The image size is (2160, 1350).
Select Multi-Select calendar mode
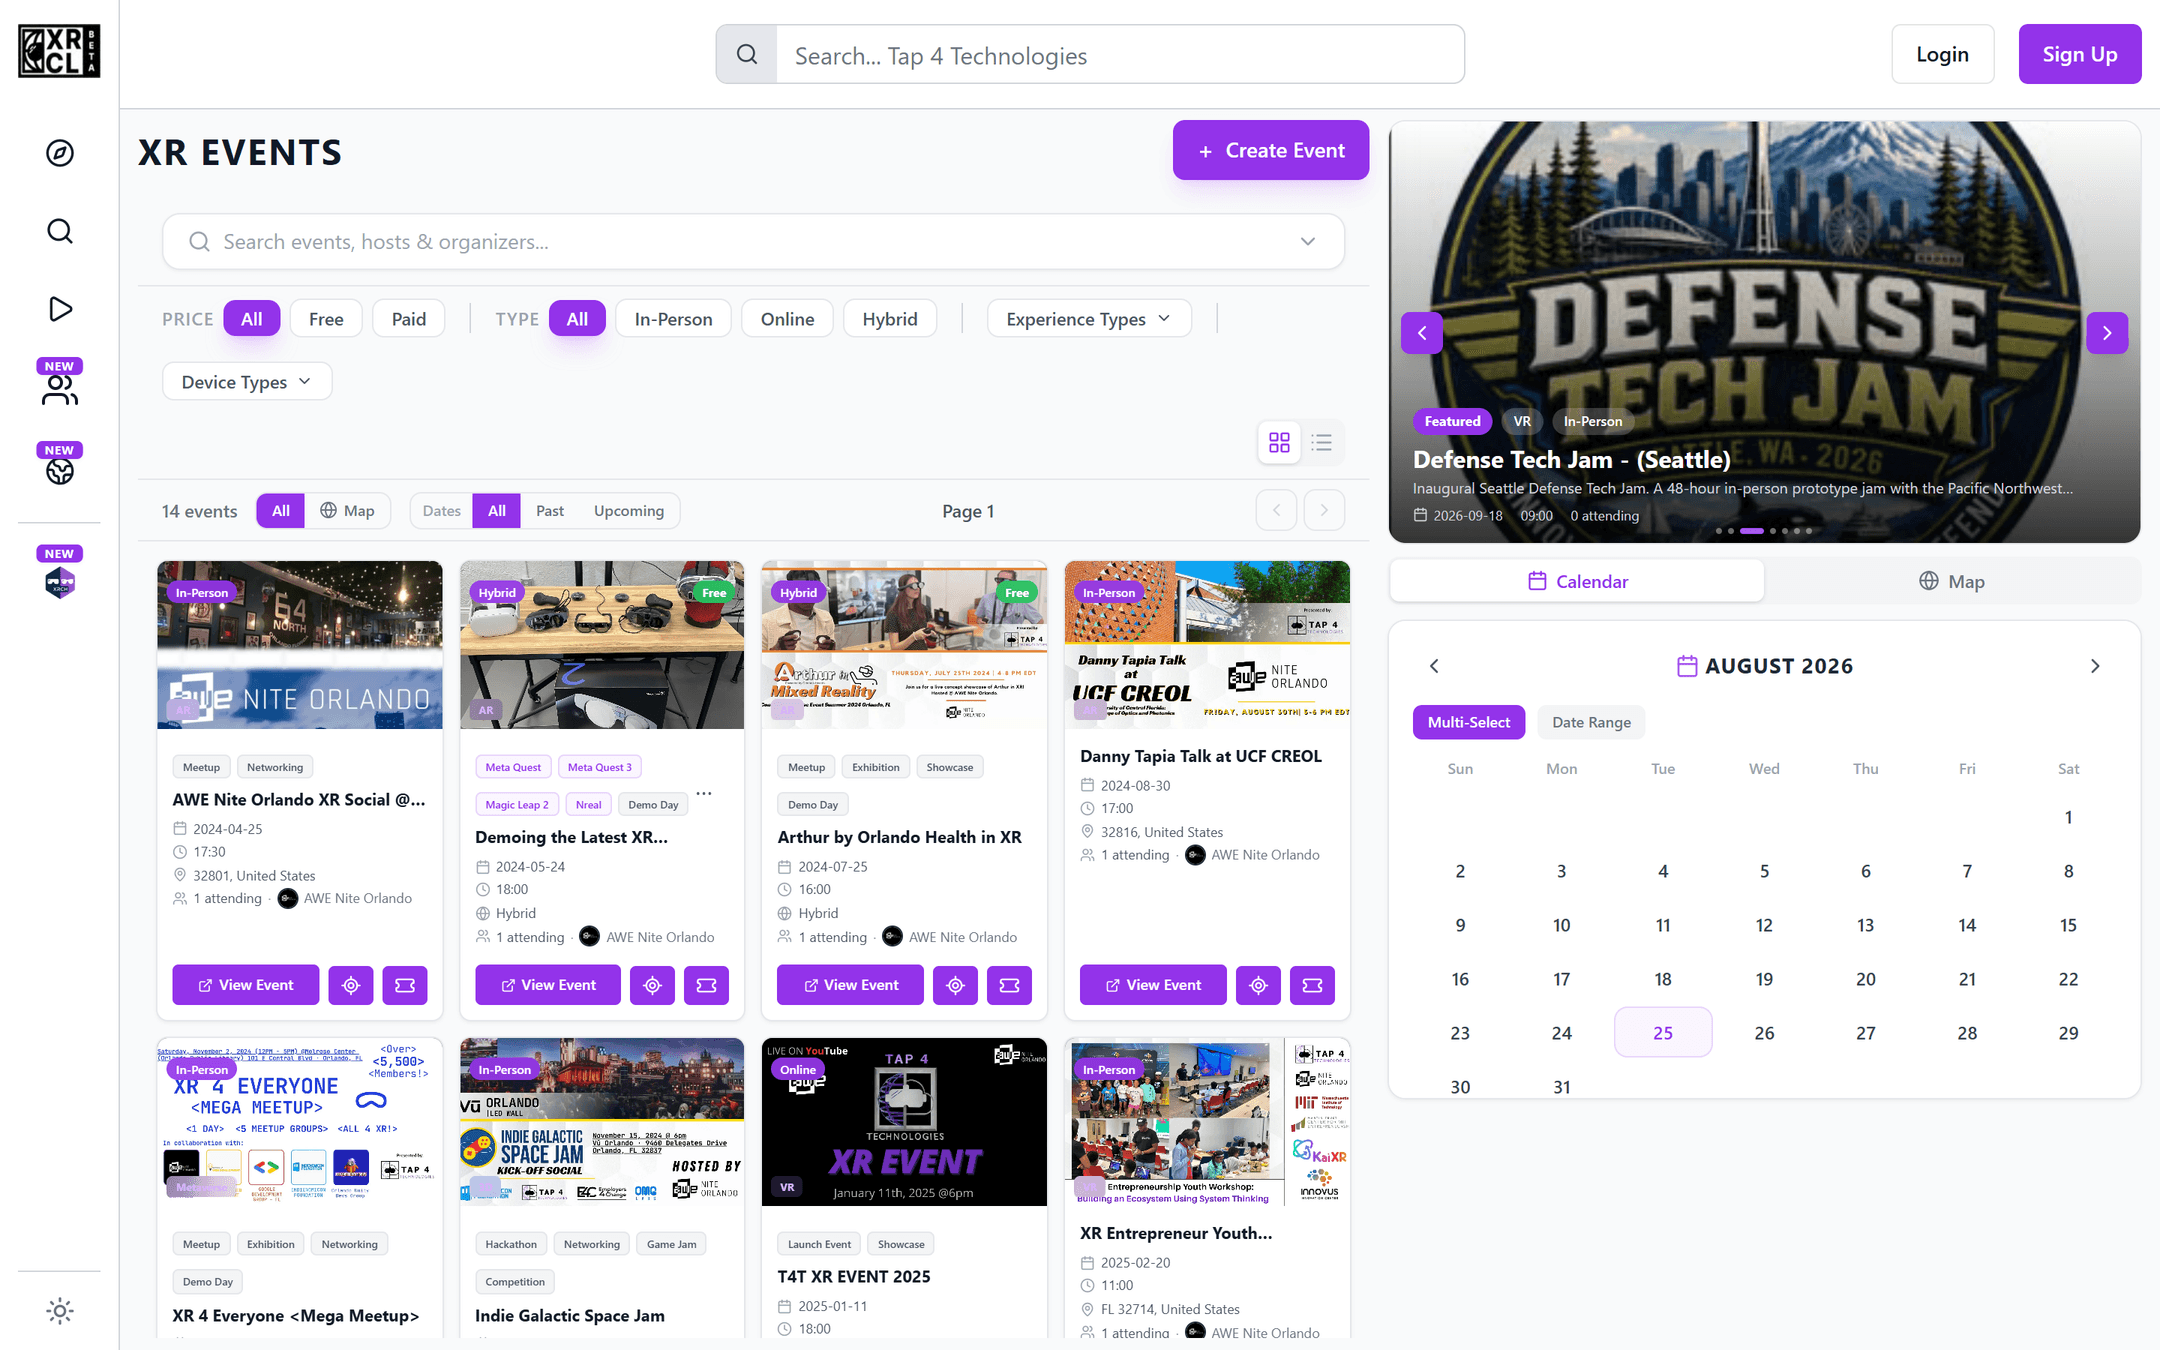click(1469, 722)
